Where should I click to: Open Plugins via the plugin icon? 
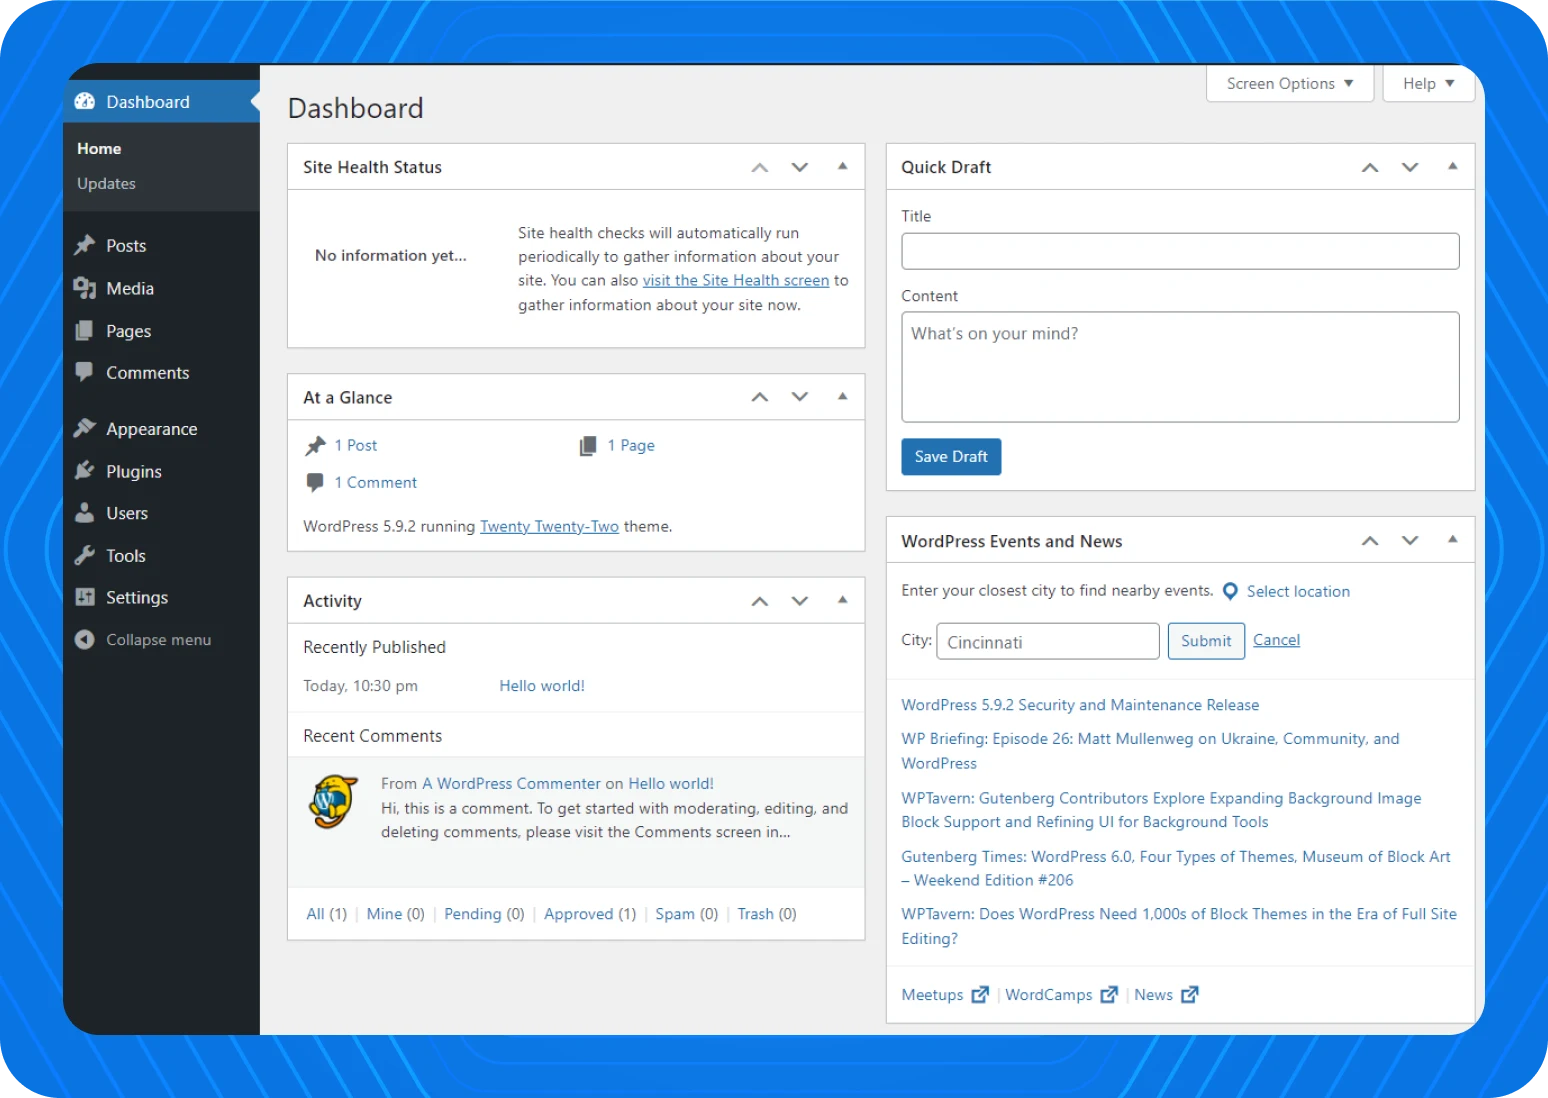(x=84, y=471)
